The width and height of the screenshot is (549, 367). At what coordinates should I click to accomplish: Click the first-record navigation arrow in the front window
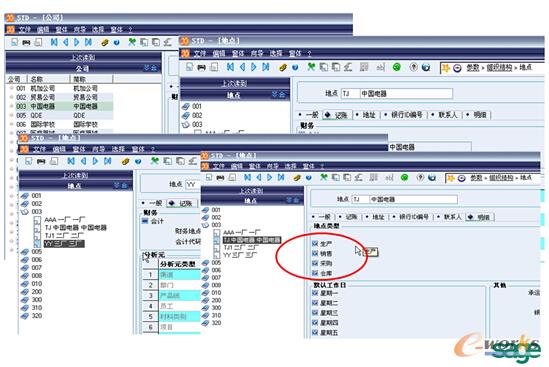click(x=247, y=177)
